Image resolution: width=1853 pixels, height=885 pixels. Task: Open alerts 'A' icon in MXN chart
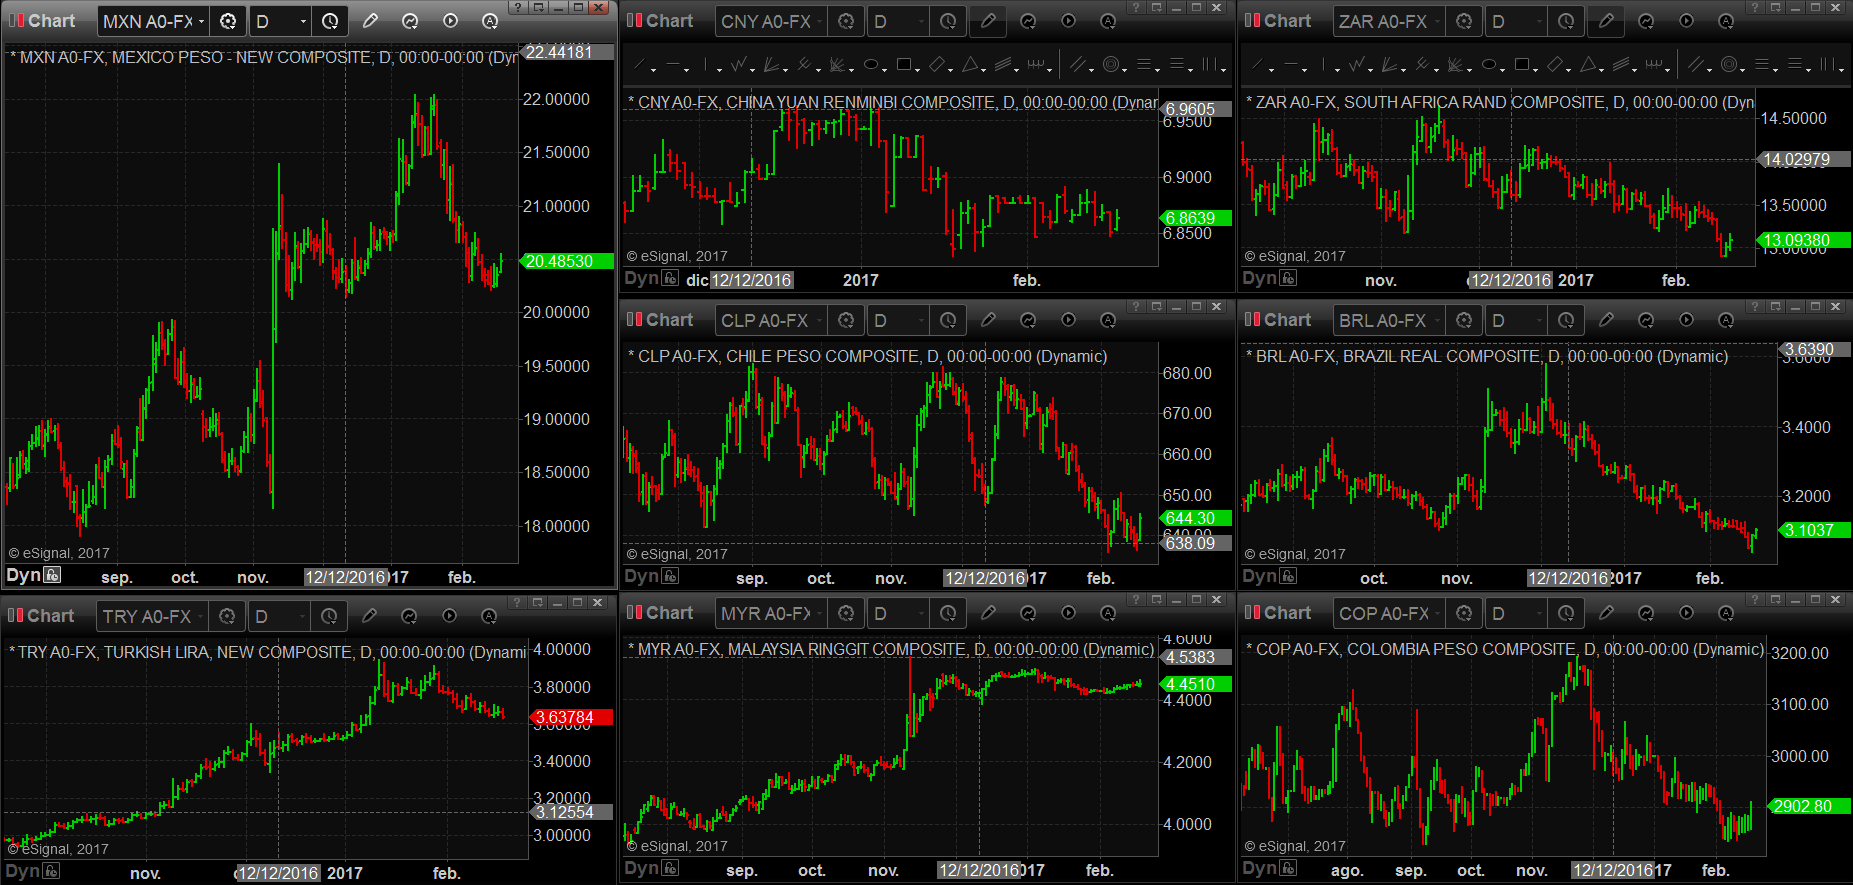point(490,21)
